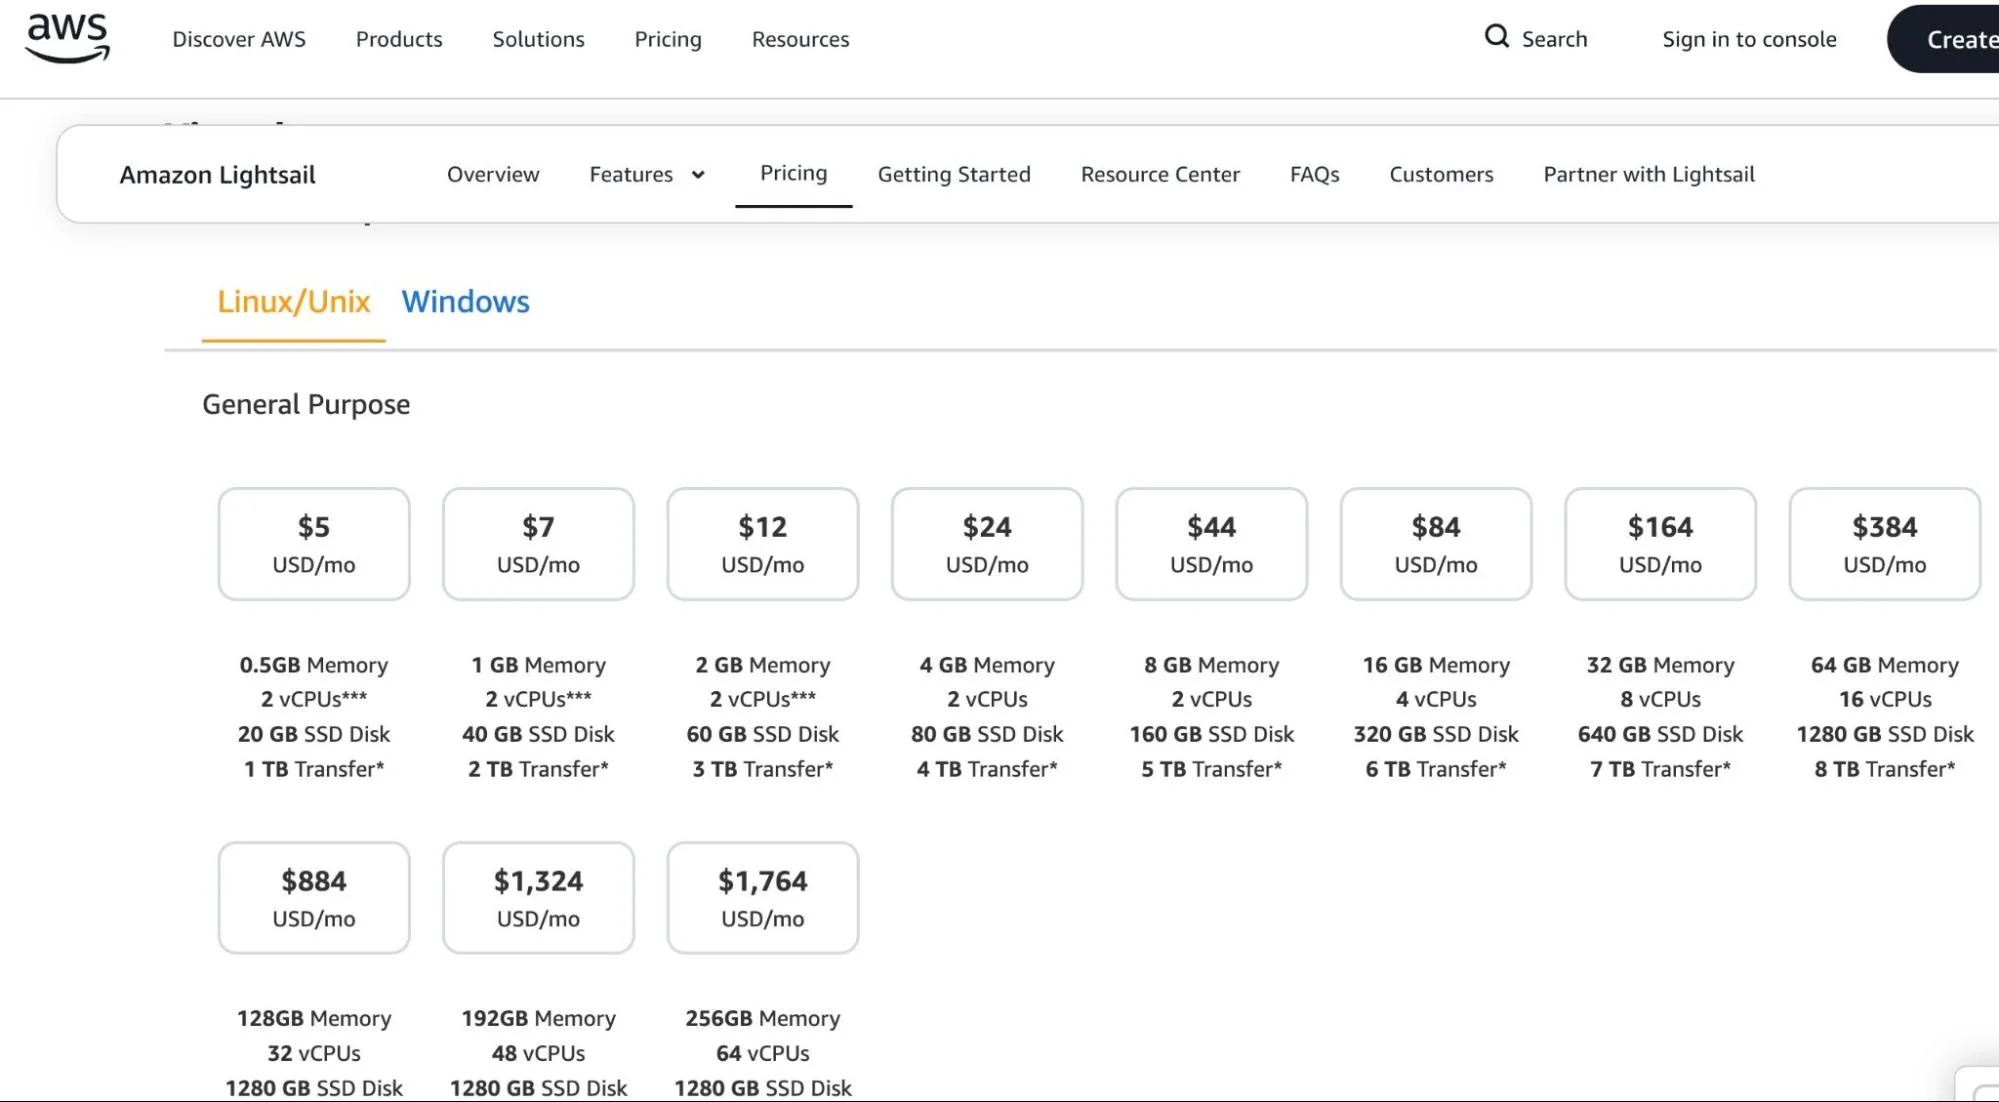Click the Amazon Lightsail title
Viewport: 1999px width, 1102px height.
tap(217, 175)
